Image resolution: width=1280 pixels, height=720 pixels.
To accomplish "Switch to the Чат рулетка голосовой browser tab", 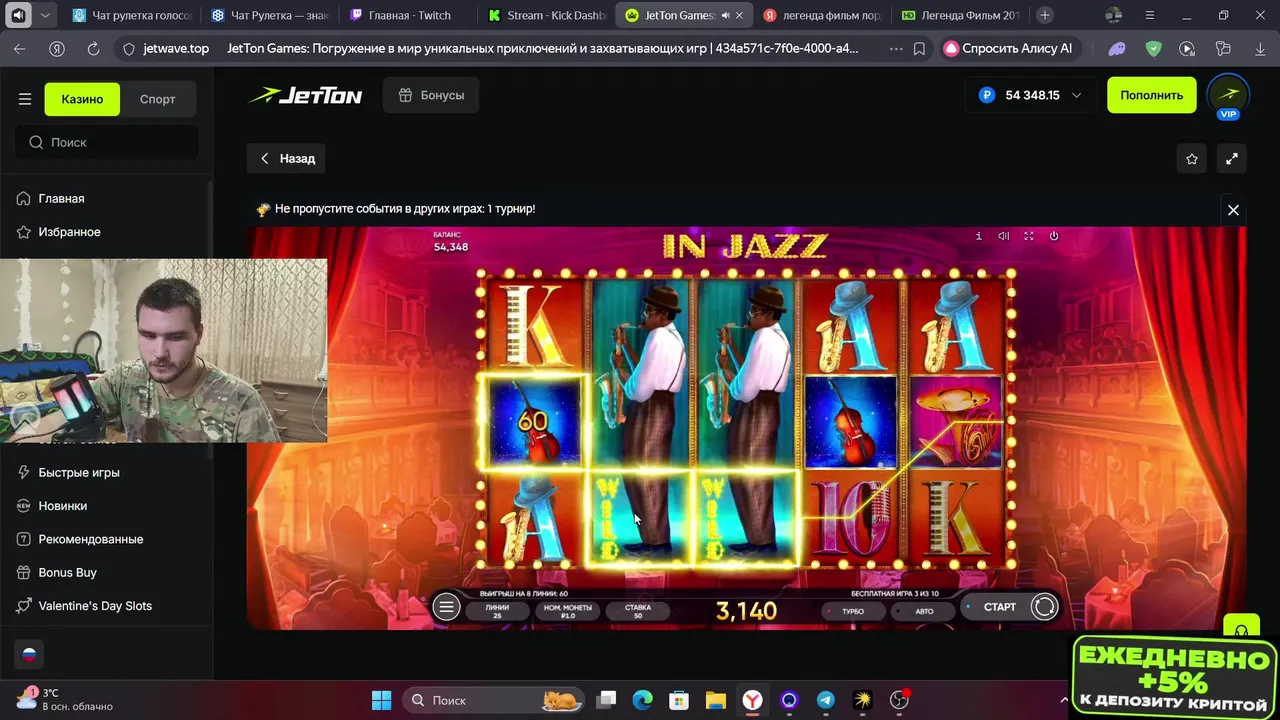I will [x=130, y=15].
